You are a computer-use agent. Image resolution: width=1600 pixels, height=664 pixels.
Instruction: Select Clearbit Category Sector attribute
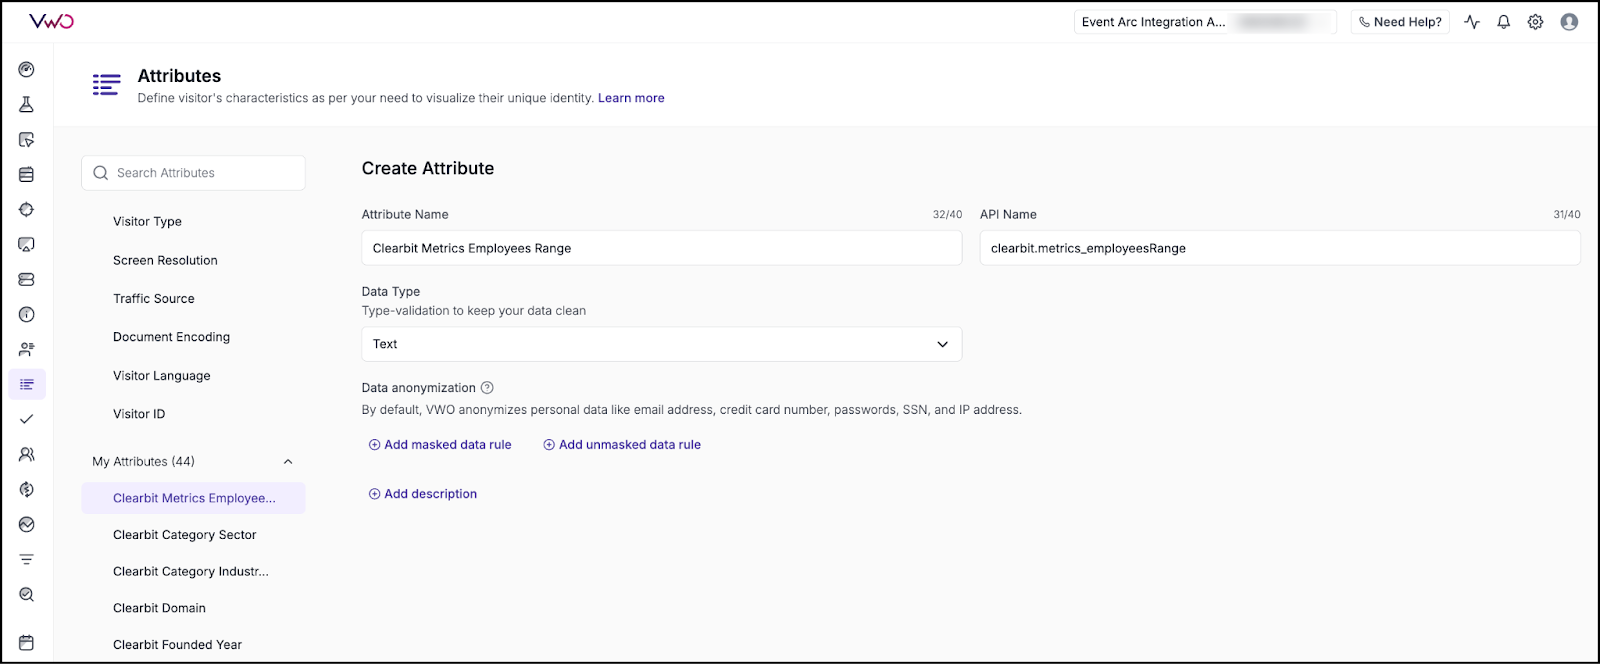[185, 535]
